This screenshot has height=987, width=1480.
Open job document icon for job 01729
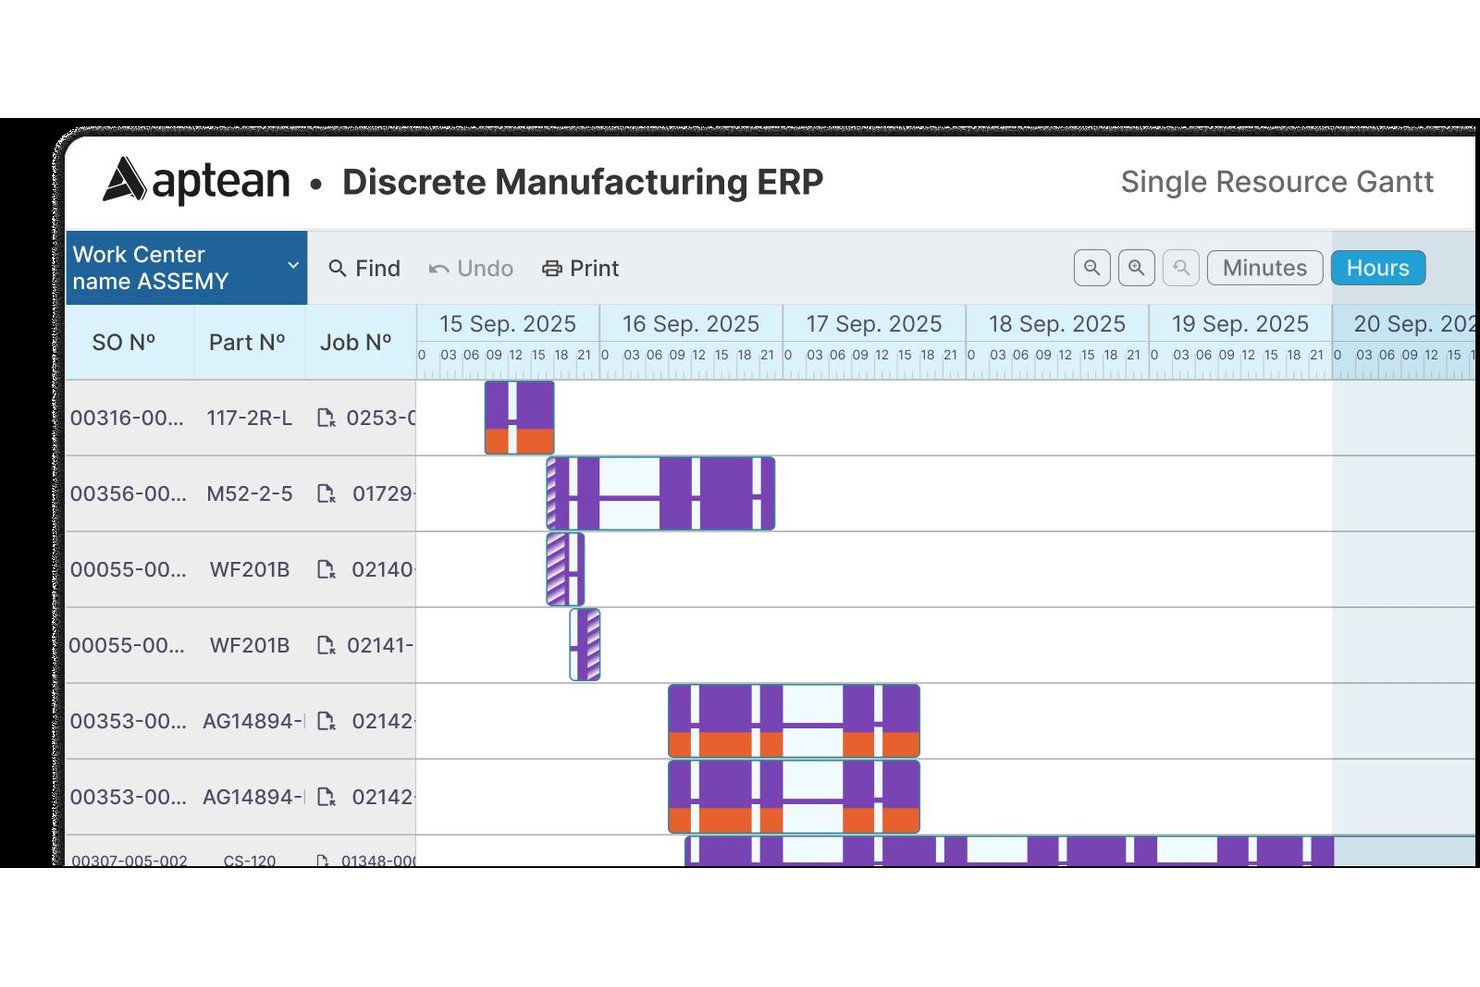pos(326,494)
